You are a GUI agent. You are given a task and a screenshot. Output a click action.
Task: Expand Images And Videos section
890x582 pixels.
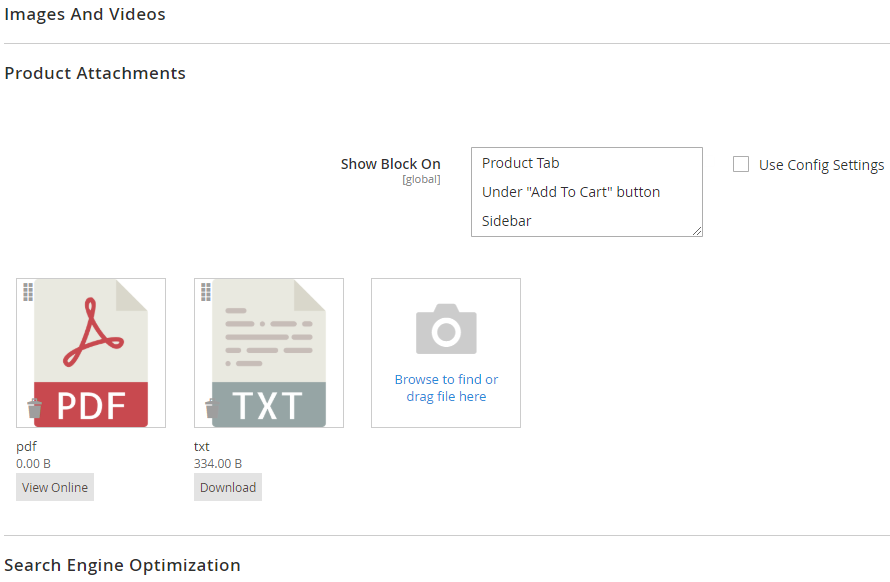pos(85,14)
